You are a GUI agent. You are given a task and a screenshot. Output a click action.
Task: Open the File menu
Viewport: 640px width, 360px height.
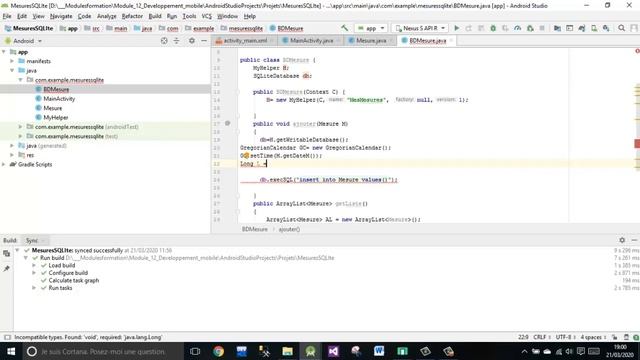[x=7, y=16]
